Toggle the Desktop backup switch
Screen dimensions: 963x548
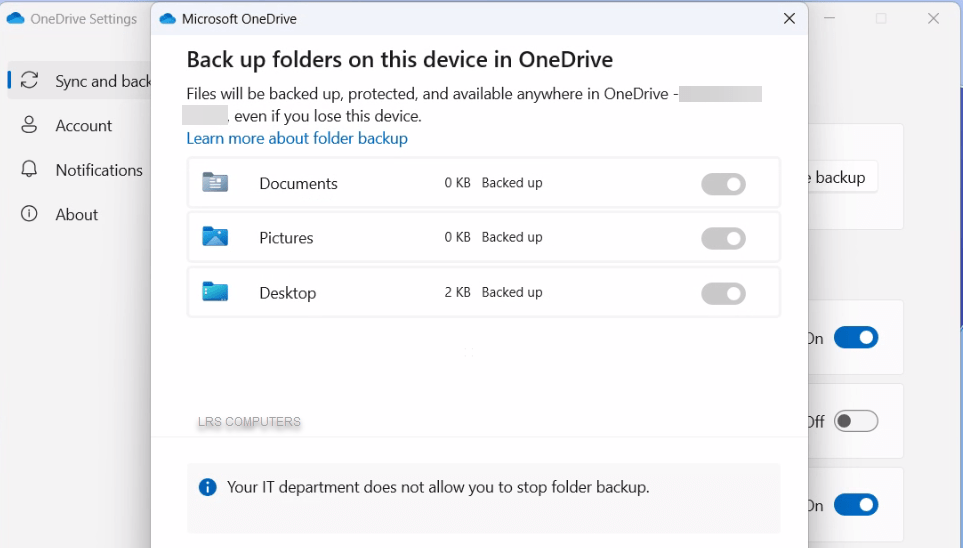(x=723, y=293)
